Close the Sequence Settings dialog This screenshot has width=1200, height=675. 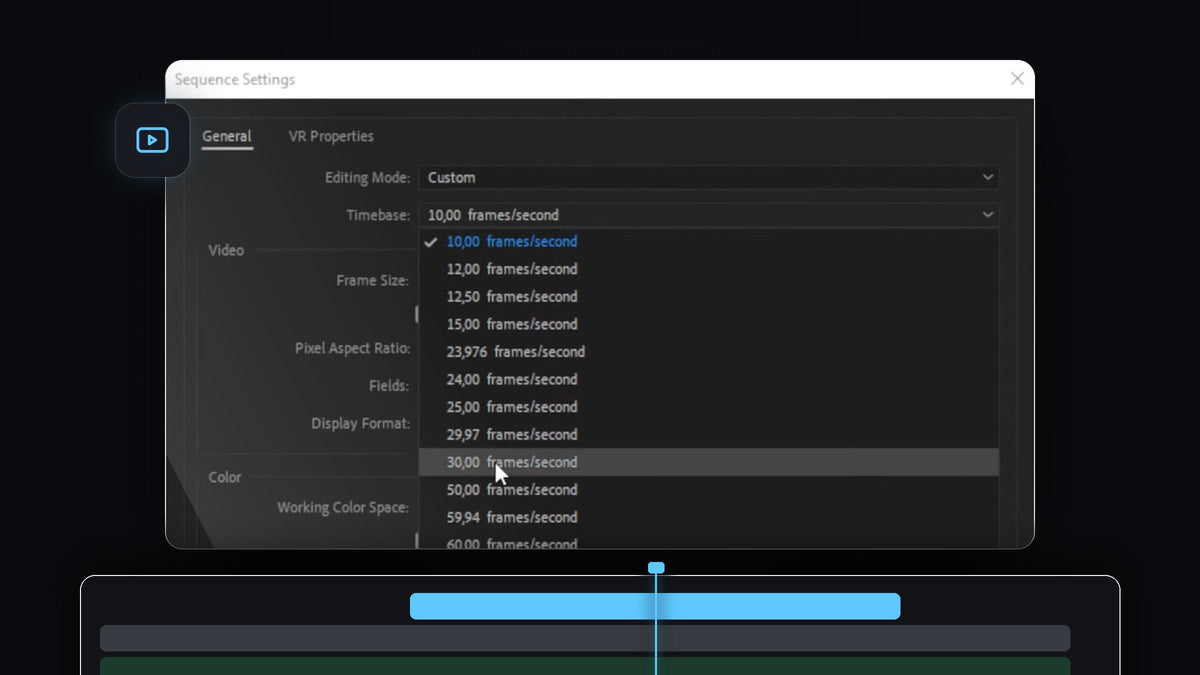[x=1017, y=79]
